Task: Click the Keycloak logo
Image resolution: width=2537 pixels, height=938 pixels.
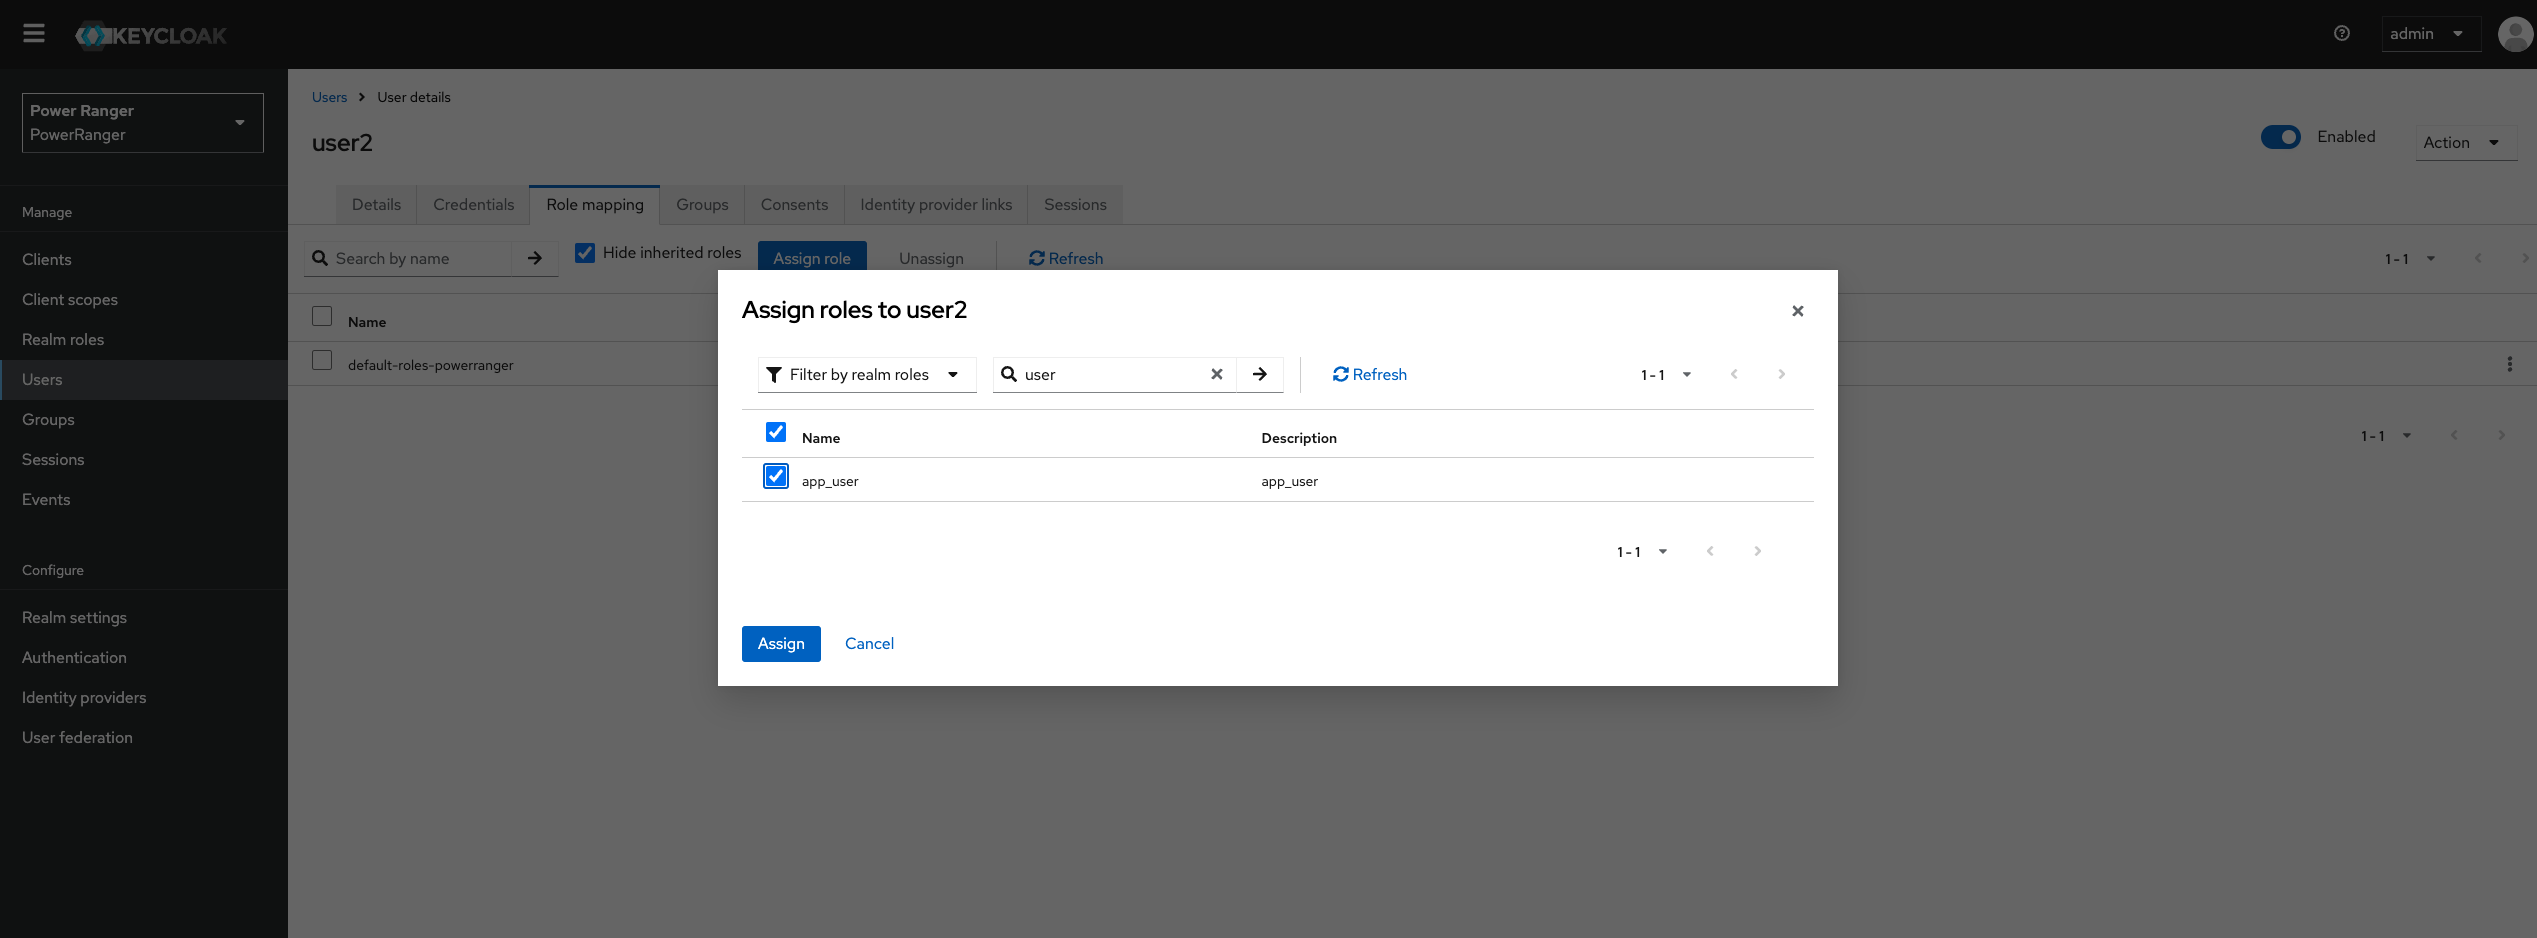Action: pos(151,35)
